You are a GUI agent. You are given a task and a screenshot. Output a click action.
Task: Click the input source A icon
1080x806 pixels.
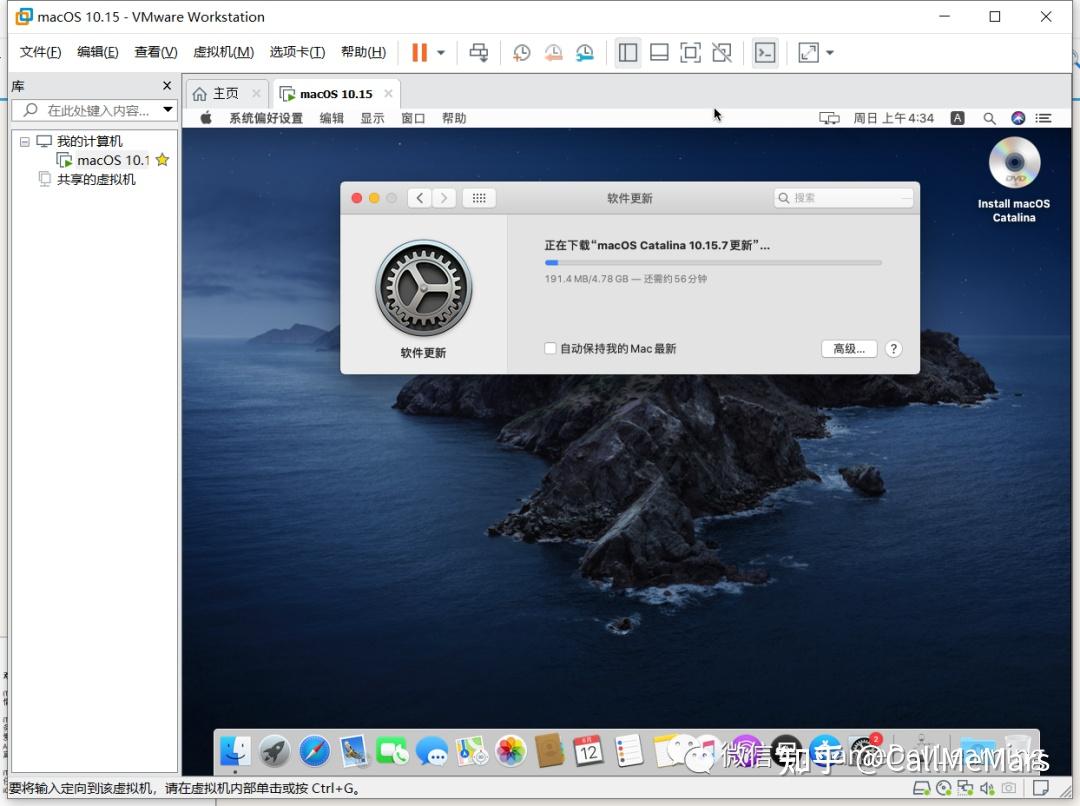(957, 118)
